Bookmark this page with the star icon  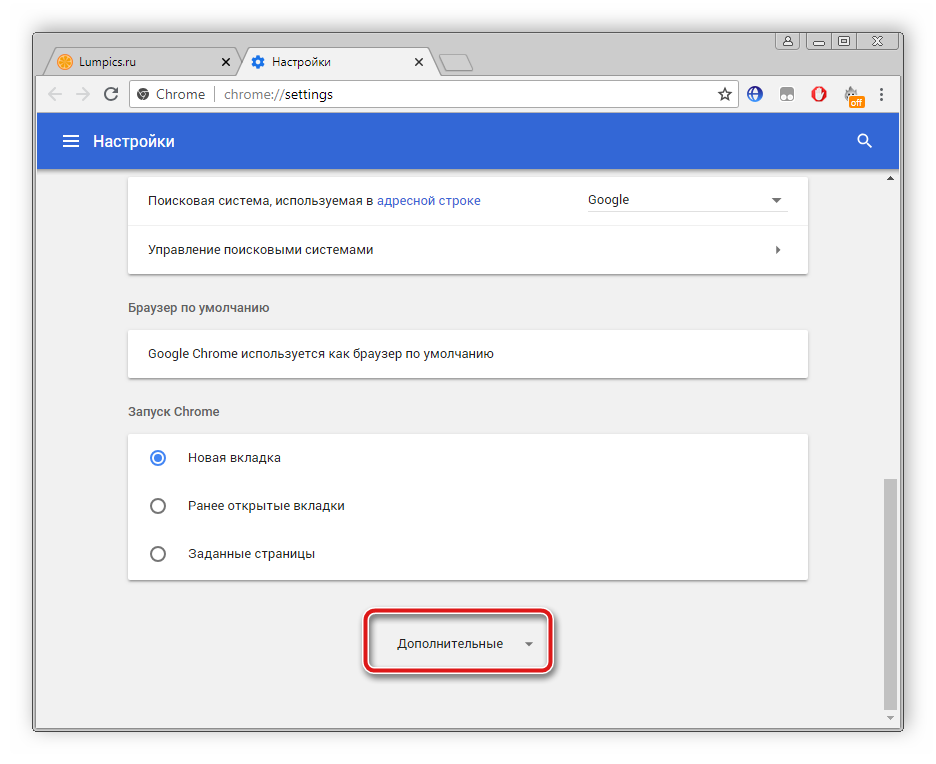(725, 94)
